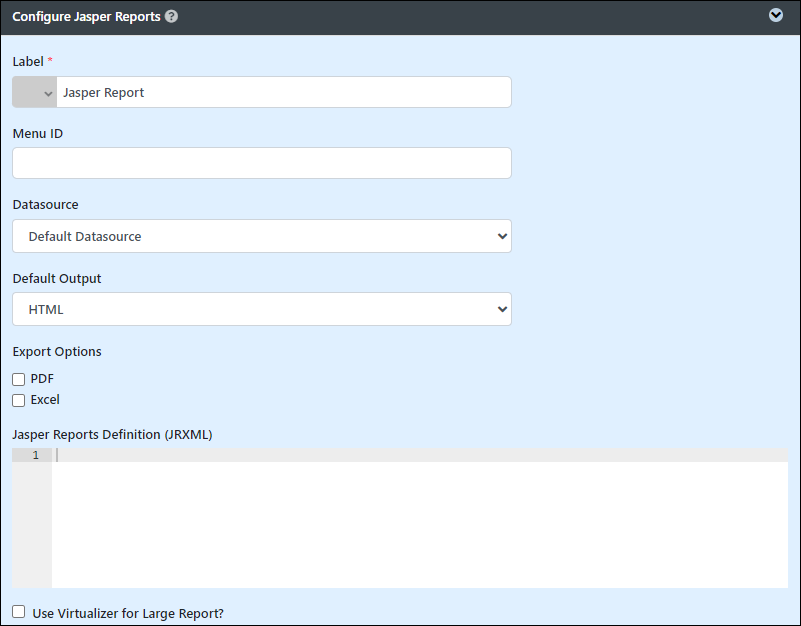
Task: Click the Configure Jasper Reports header title
Action: (86, 16)
